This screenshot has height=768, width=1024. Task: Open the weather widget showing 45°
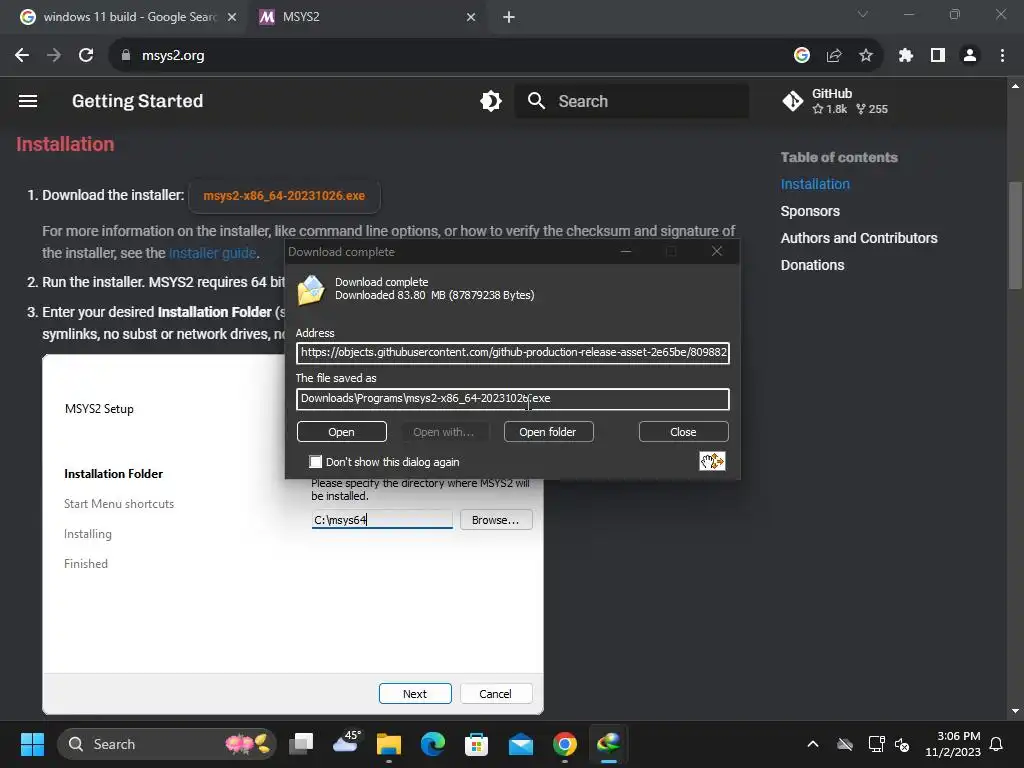tap(346, 743)
